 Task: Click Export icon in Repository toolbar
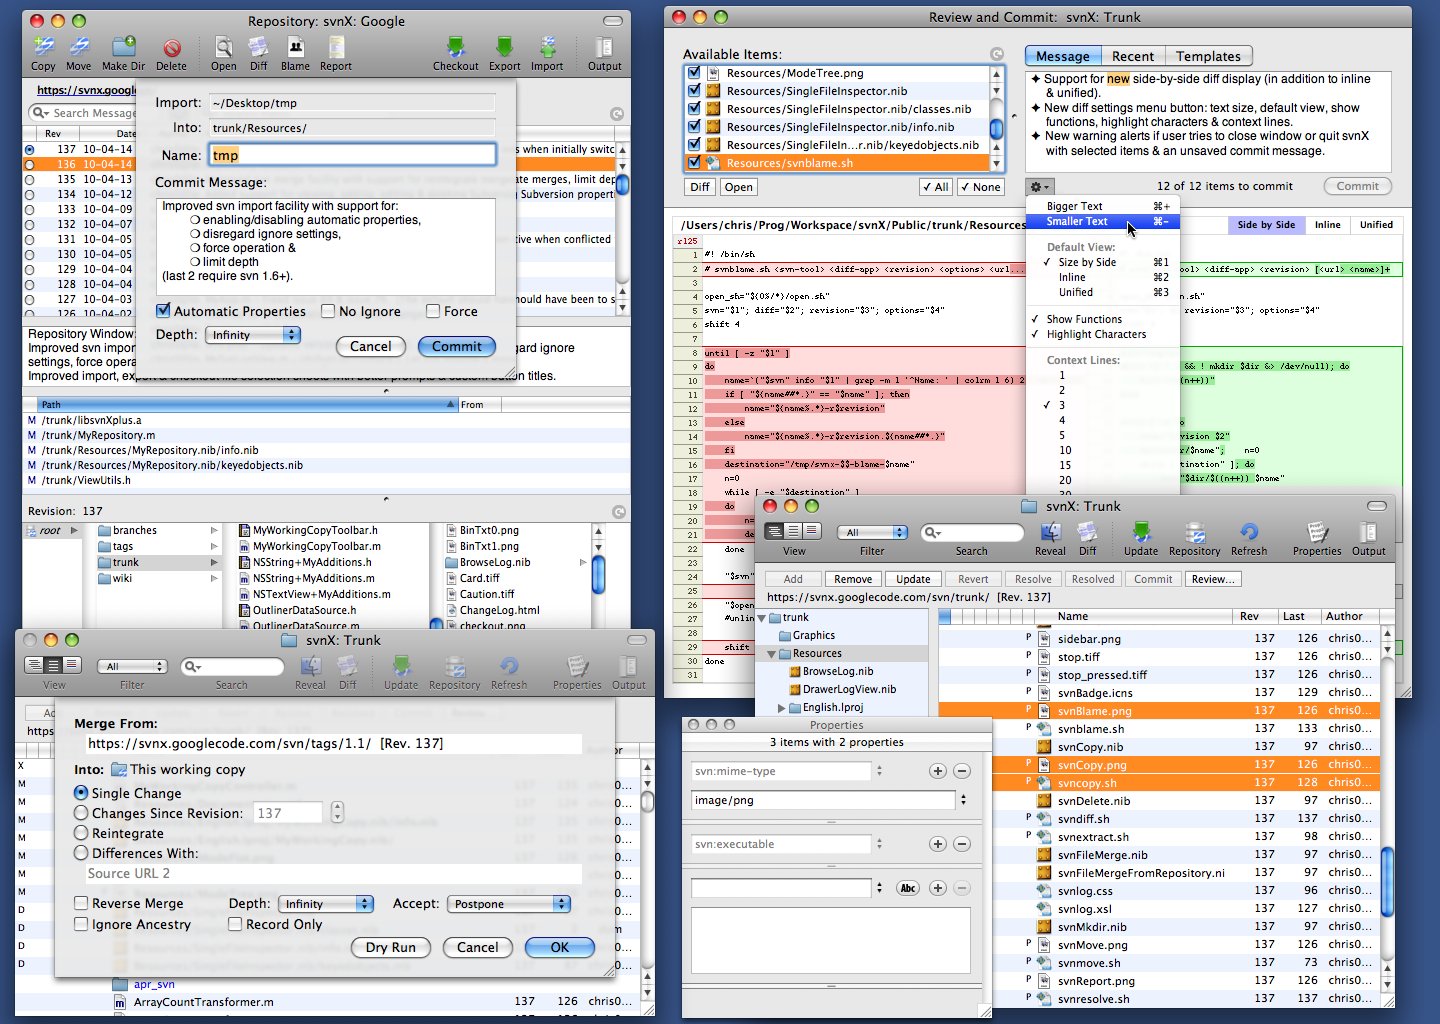click(x=505, y=47)
